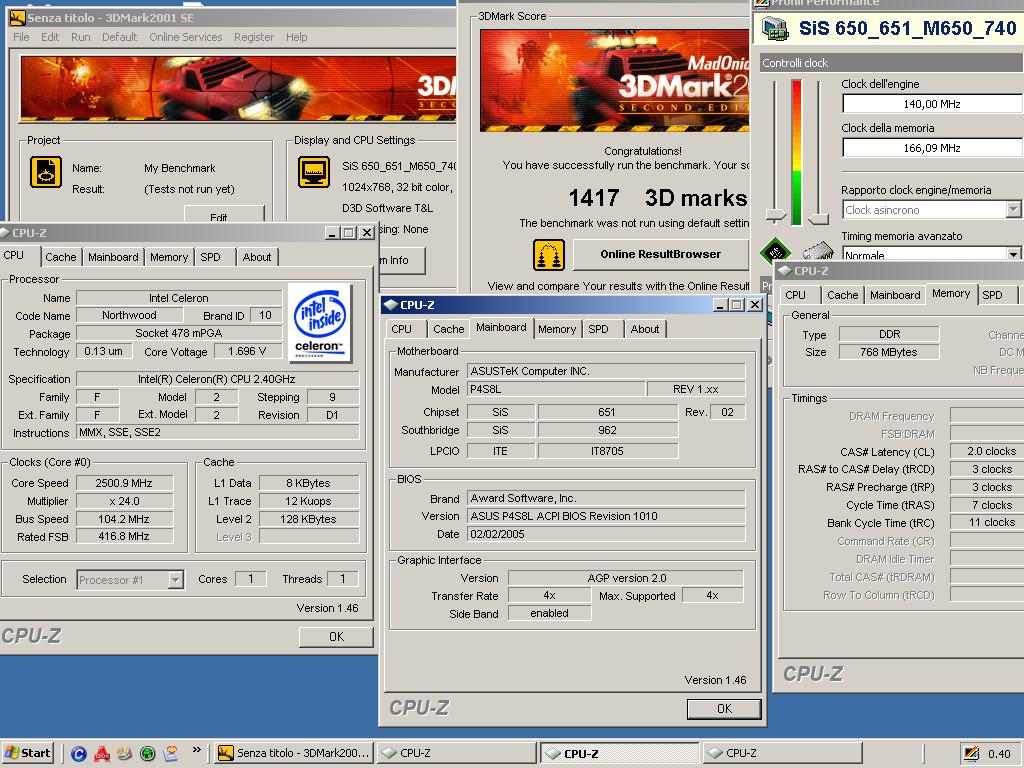Click the Edit button in Project section
The width and height of the screenshot is (1024, 768).
point(224,214)
